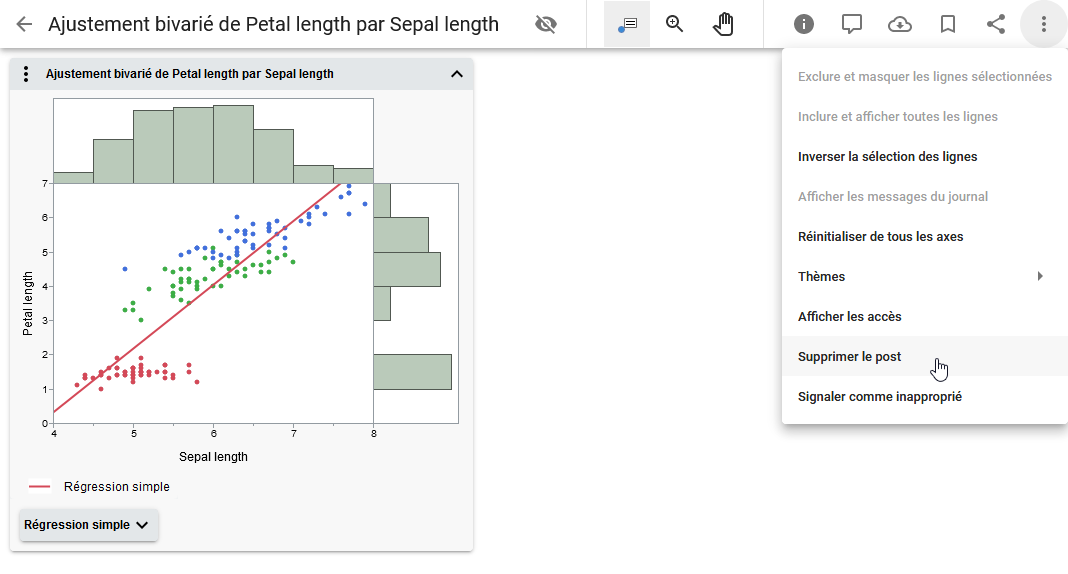Viewport: 1068px width, 574px height.
Task: Open the Thèmes submenu
Action: 920,277
